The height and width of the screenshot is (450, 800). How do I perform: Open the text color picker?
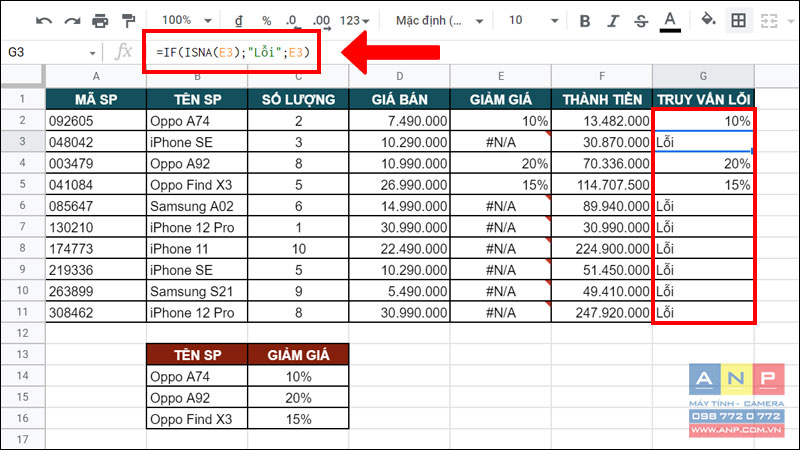(x=670, y=22)
